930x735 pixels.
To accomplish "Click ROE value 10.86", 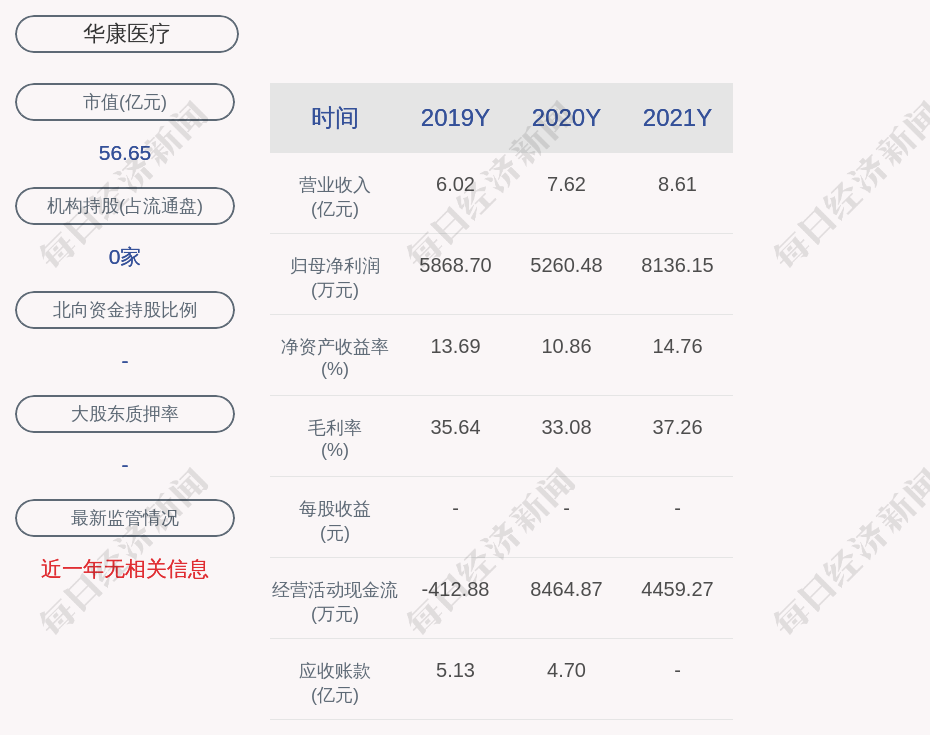I will point(566,346).
